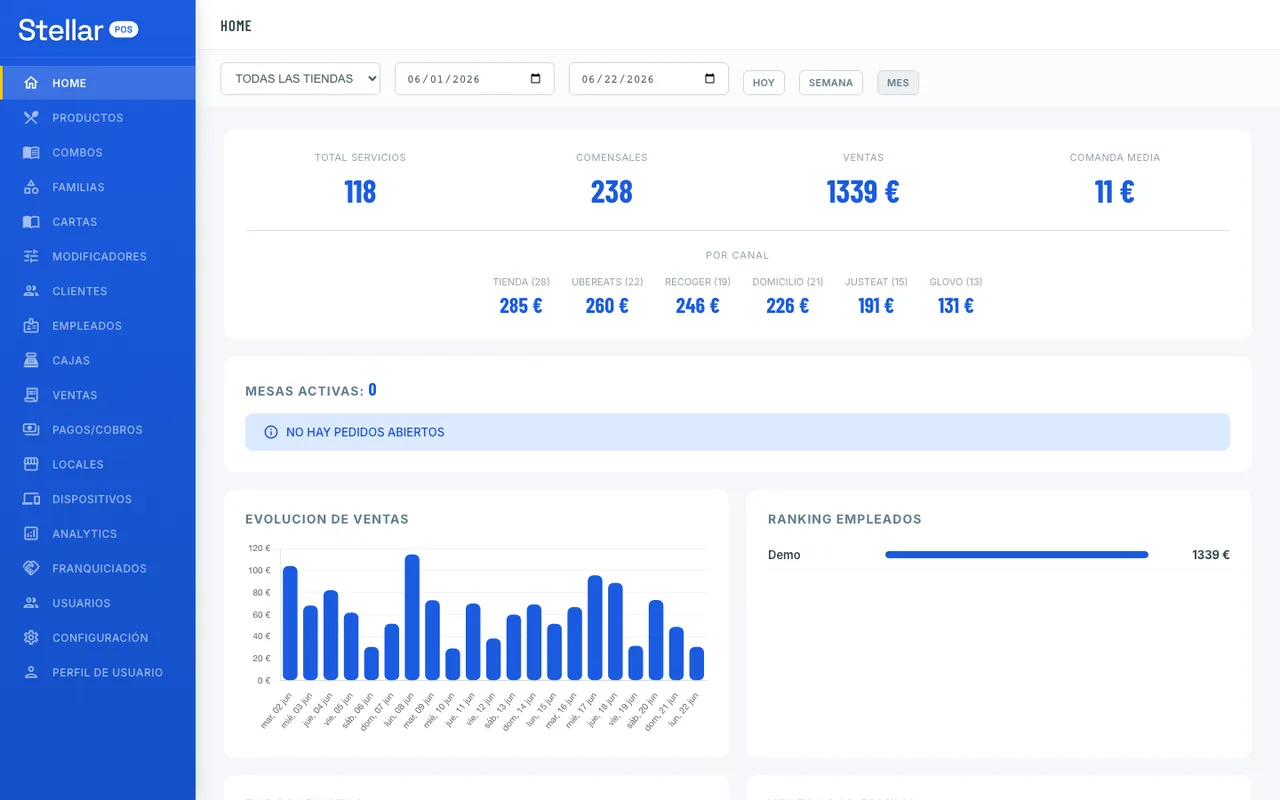Image resolution: width=1280 pixels, height=800 pixels.
Task: Click the Modificadores sliders icon
Action: (31, 256)
